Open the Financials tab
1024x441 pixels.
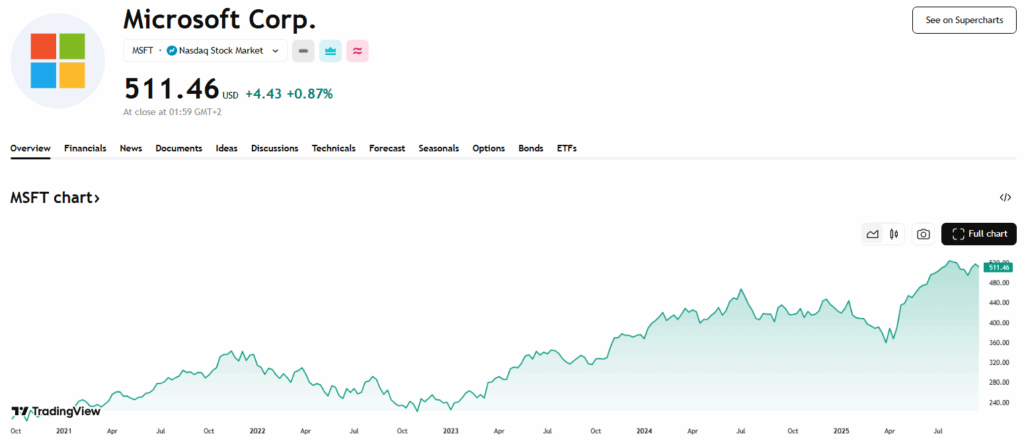tap(85, 148)
